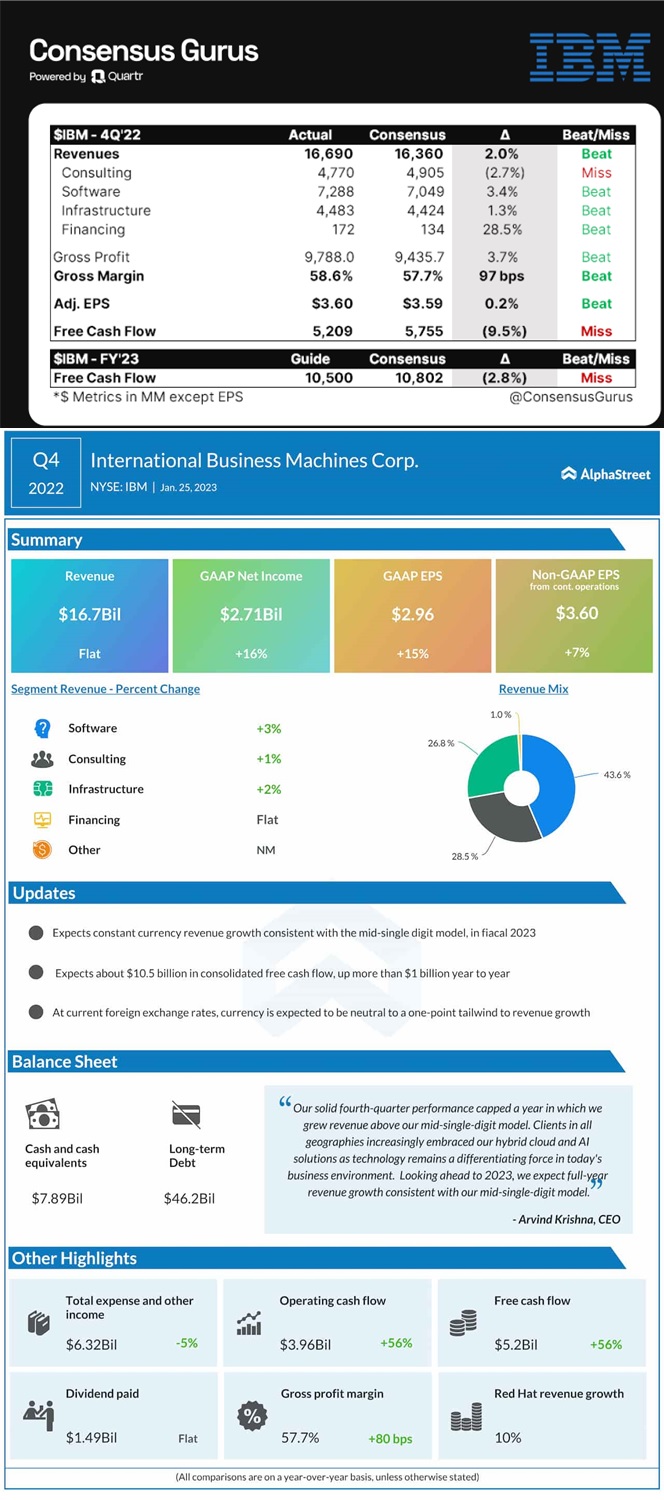Click the Other Highlights section header

(316, 1259)
